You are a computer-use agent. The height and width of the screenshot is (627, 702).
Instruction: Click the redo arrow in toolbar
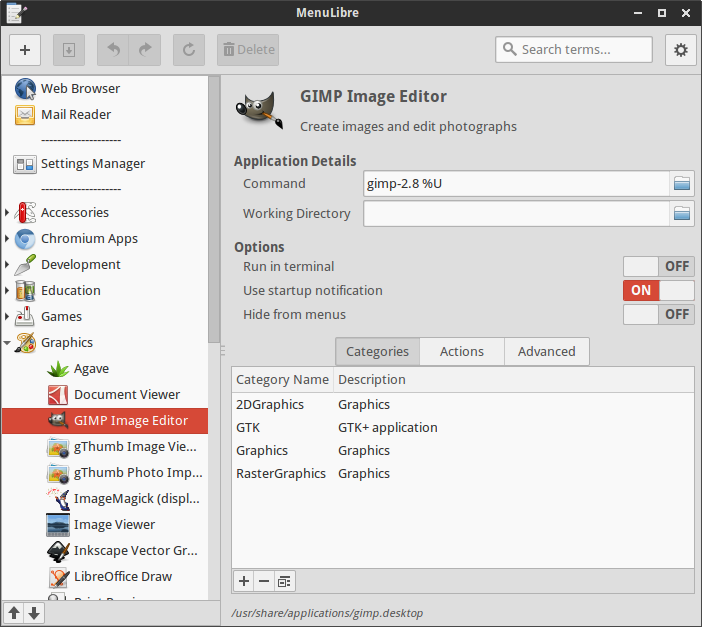click(145, 50)
